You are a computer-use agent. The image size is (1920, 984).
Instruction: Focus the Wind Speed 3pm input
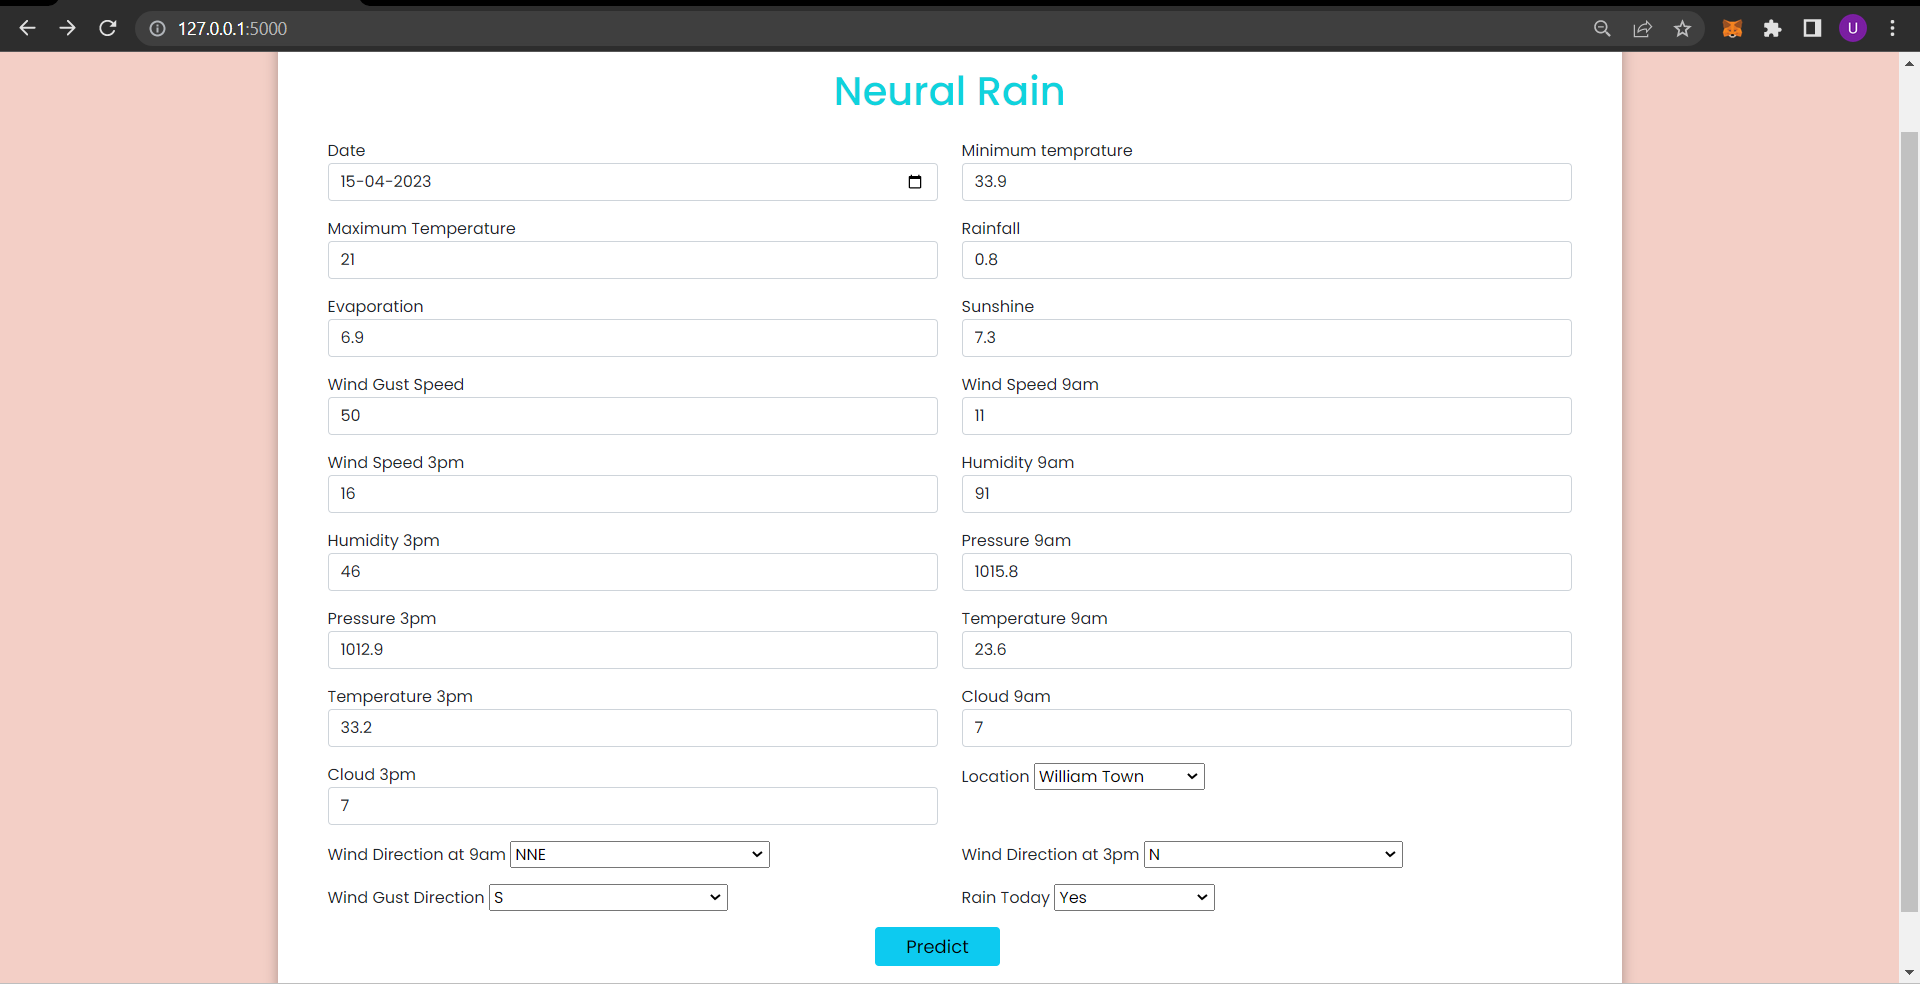coord(632,494)
